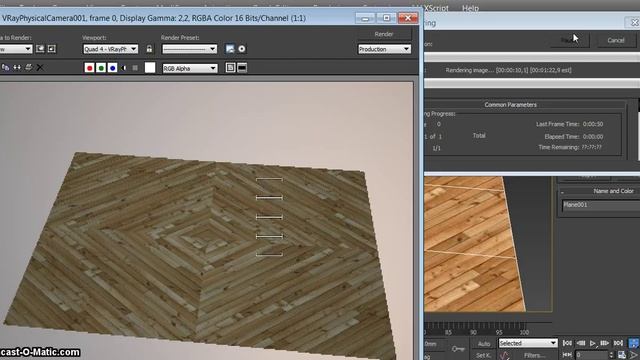This screenshot has width=640, height=360.
Task: Open the Area to Render dropdown
Action: coord(16,49)
